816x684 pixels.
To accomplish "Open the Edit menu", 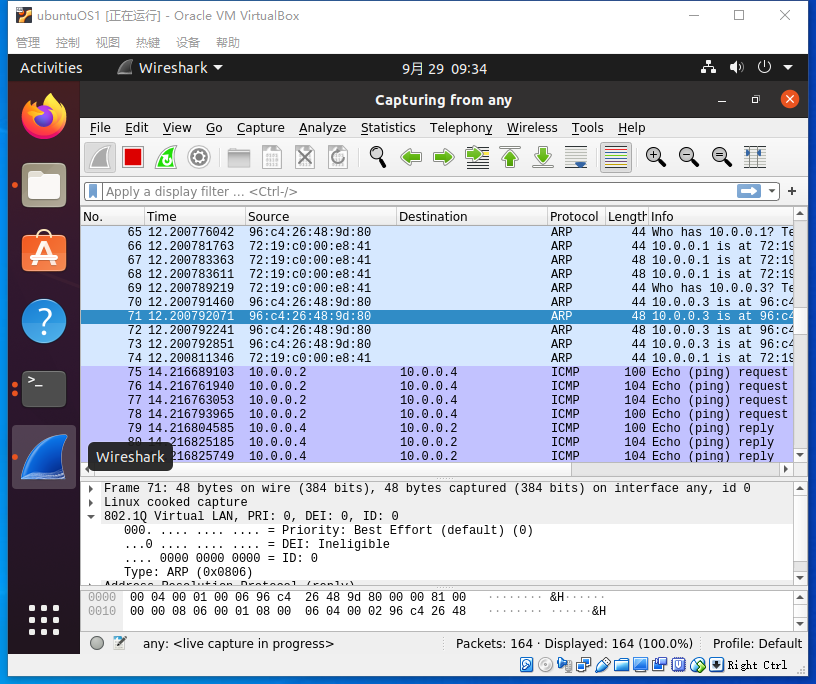I will coord(136,128).
